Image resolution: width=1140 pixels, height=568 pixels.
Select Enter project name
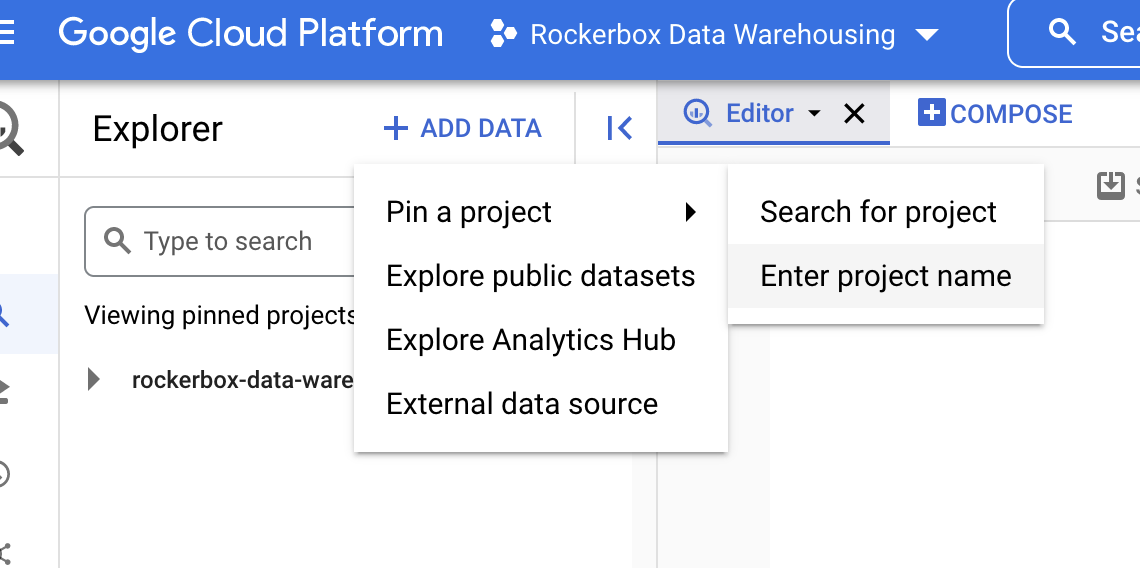886,276
